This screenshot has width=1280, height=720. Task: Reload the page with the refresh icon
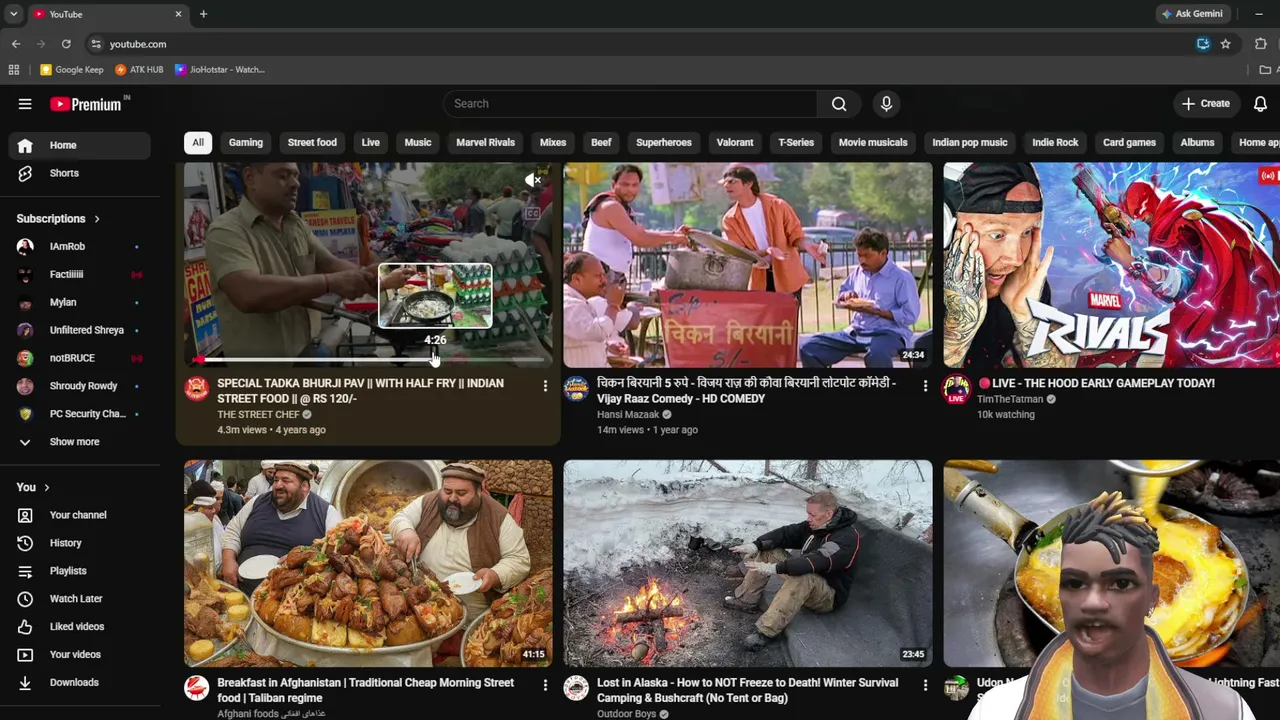pyautogui.click(x=66, y=44)
